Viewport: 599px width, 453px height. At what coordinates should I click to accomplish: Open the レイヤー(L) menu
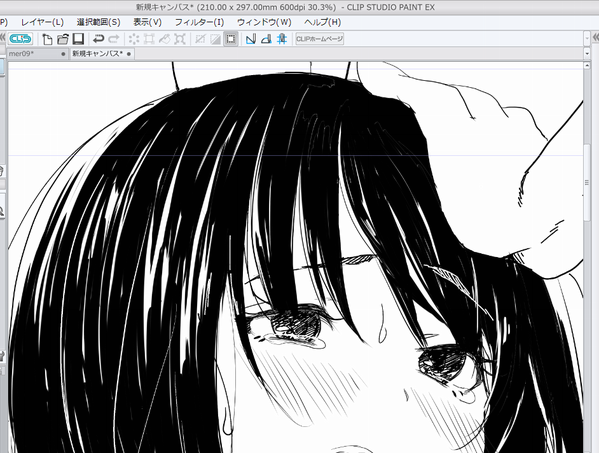(x=42, y=22)
